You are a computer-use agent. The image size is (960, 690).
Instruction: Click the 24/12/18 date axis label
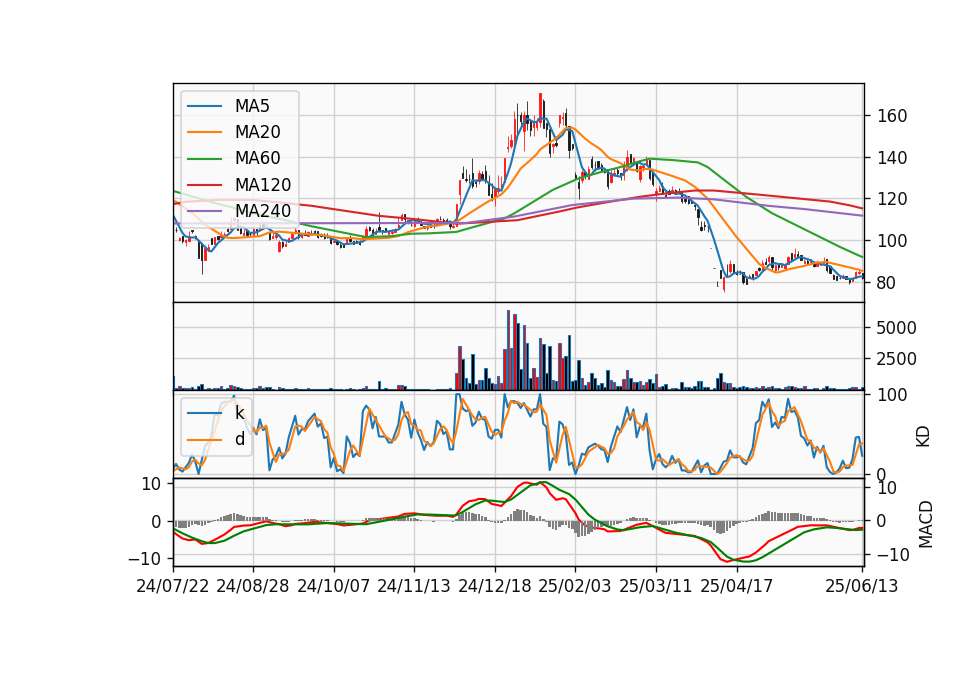tap(495, 586)
